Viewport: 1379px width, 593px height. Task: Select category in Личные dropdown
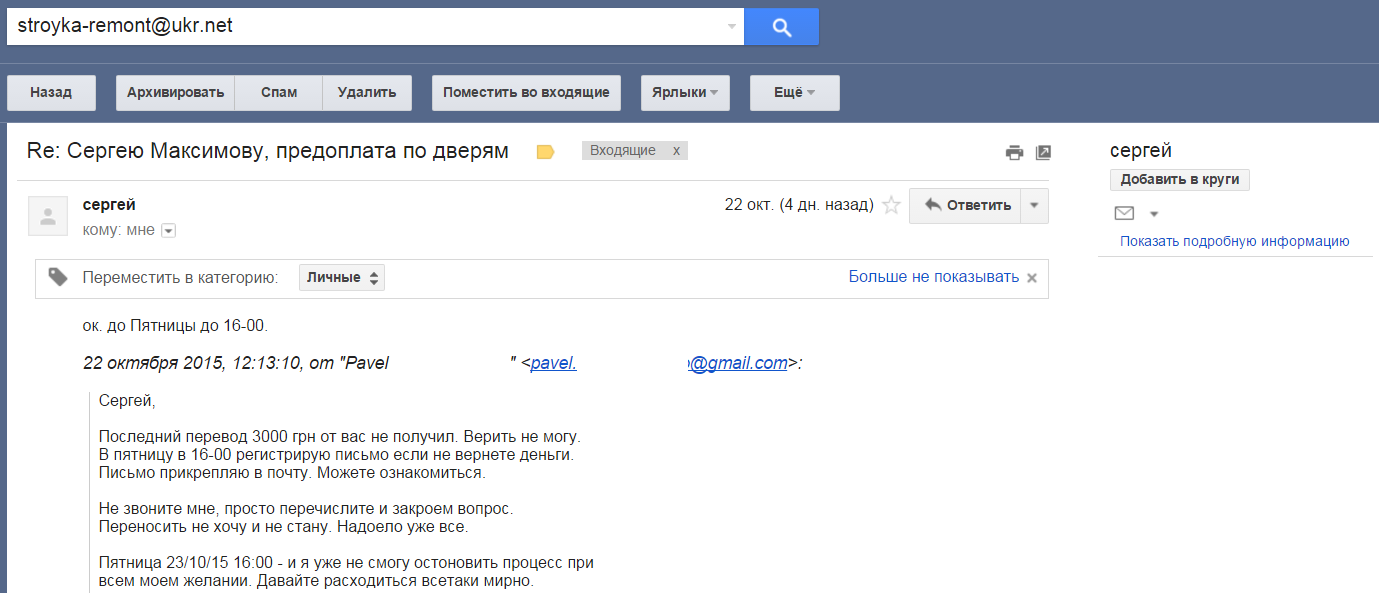(341, 278)
